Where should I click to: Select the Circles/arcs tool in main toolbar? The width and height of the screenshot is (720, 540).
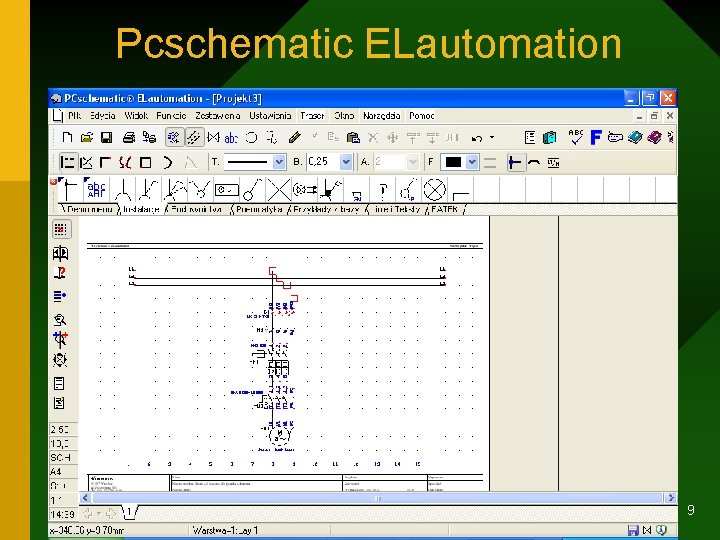[x=251, y=137]
